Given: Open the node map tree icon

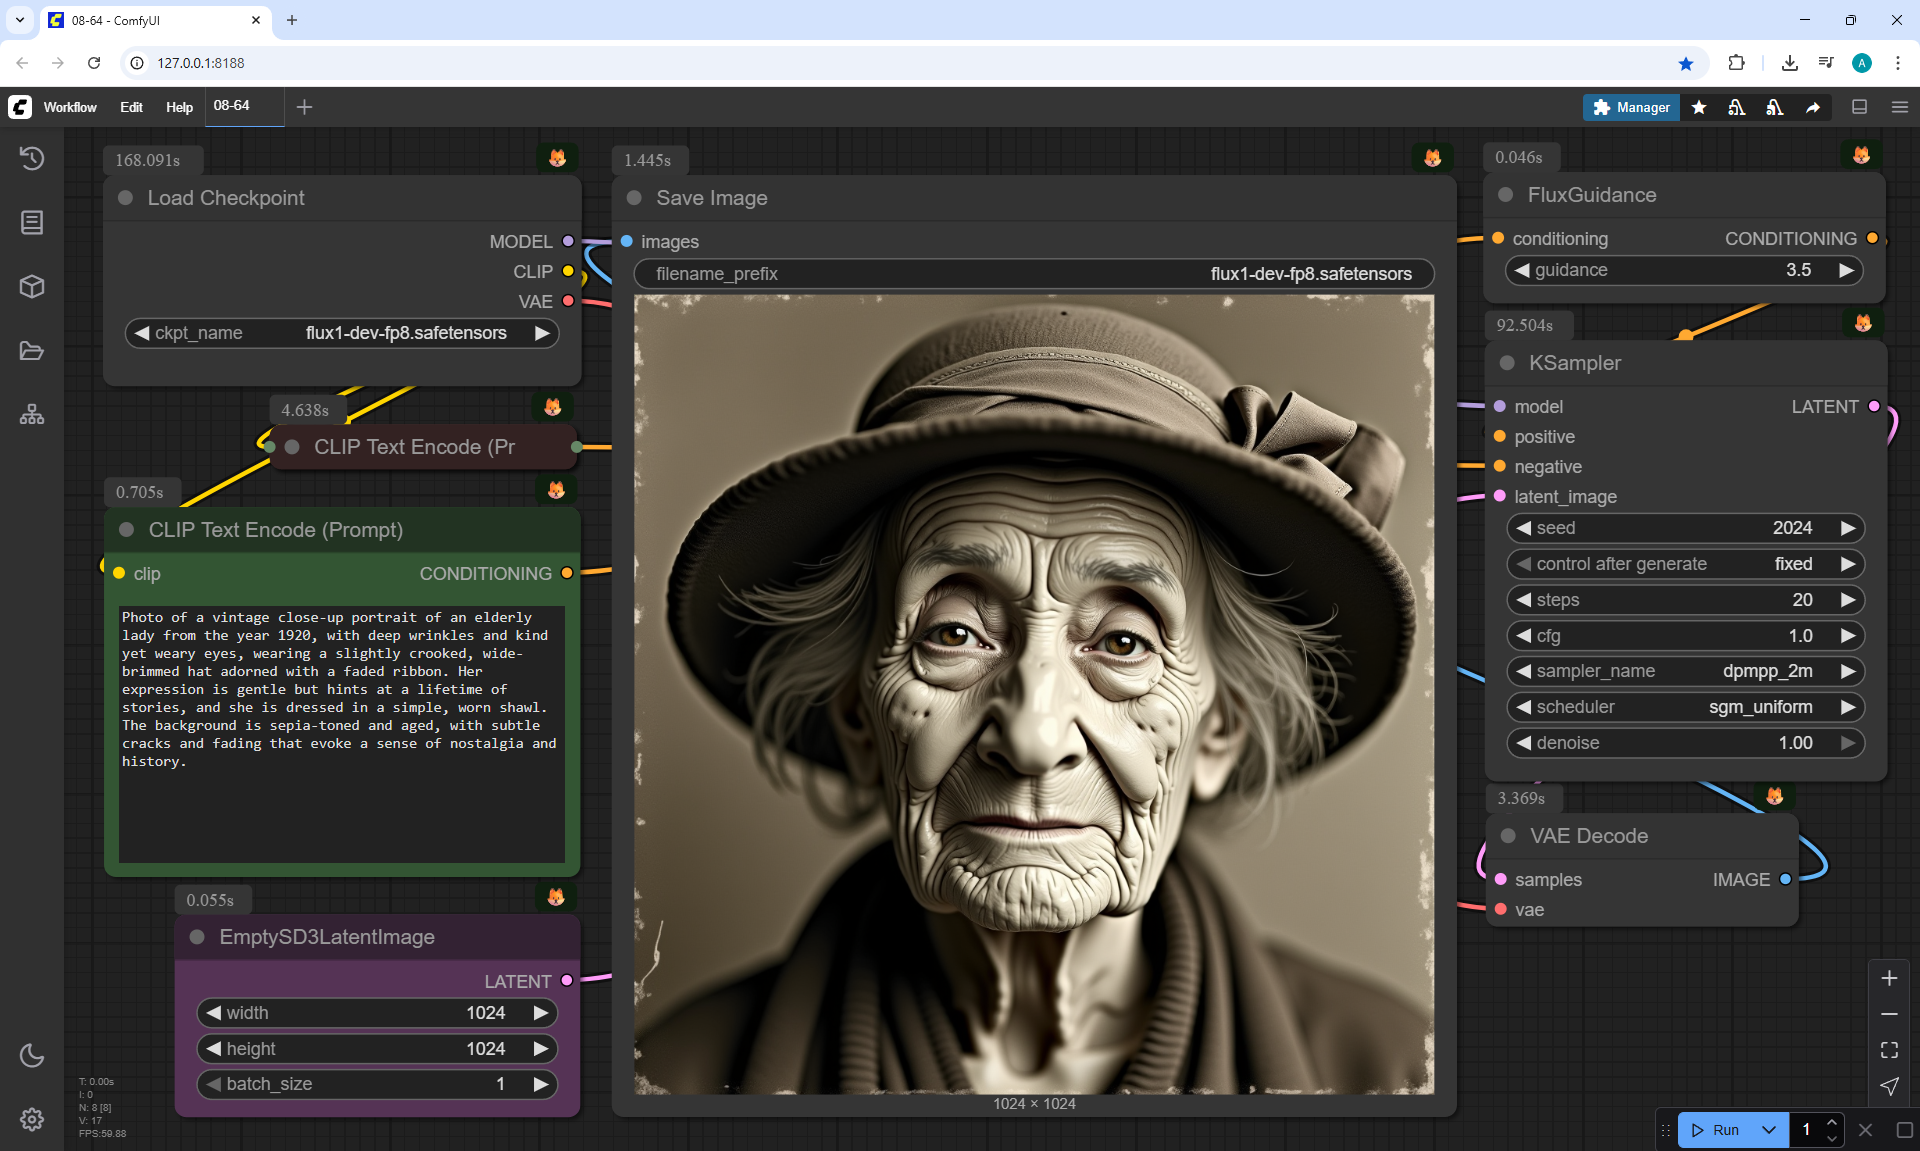Looking at the screenshot, I should point(32,414).
